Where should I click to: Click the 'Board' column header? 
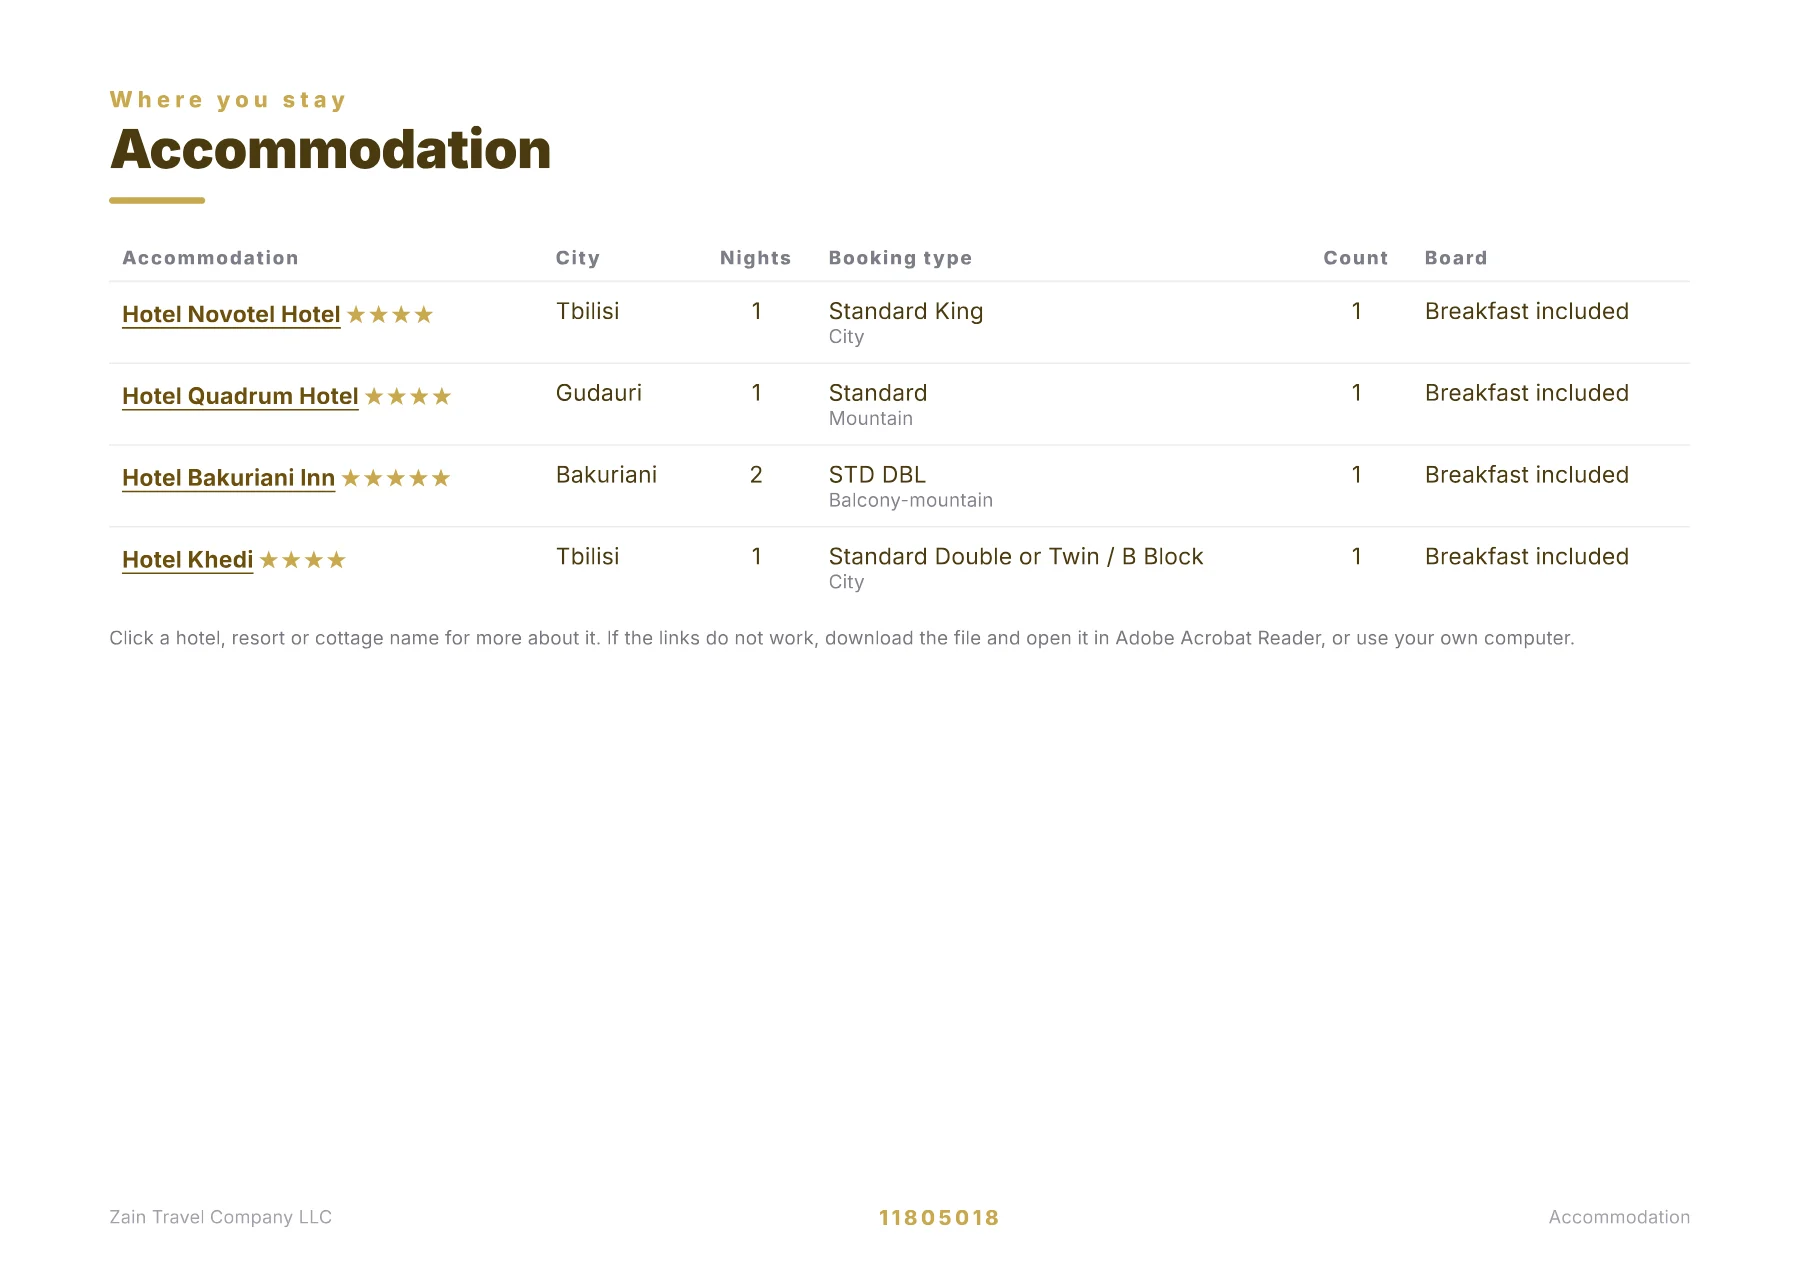pyautogui.click(x=1456, y=258)
